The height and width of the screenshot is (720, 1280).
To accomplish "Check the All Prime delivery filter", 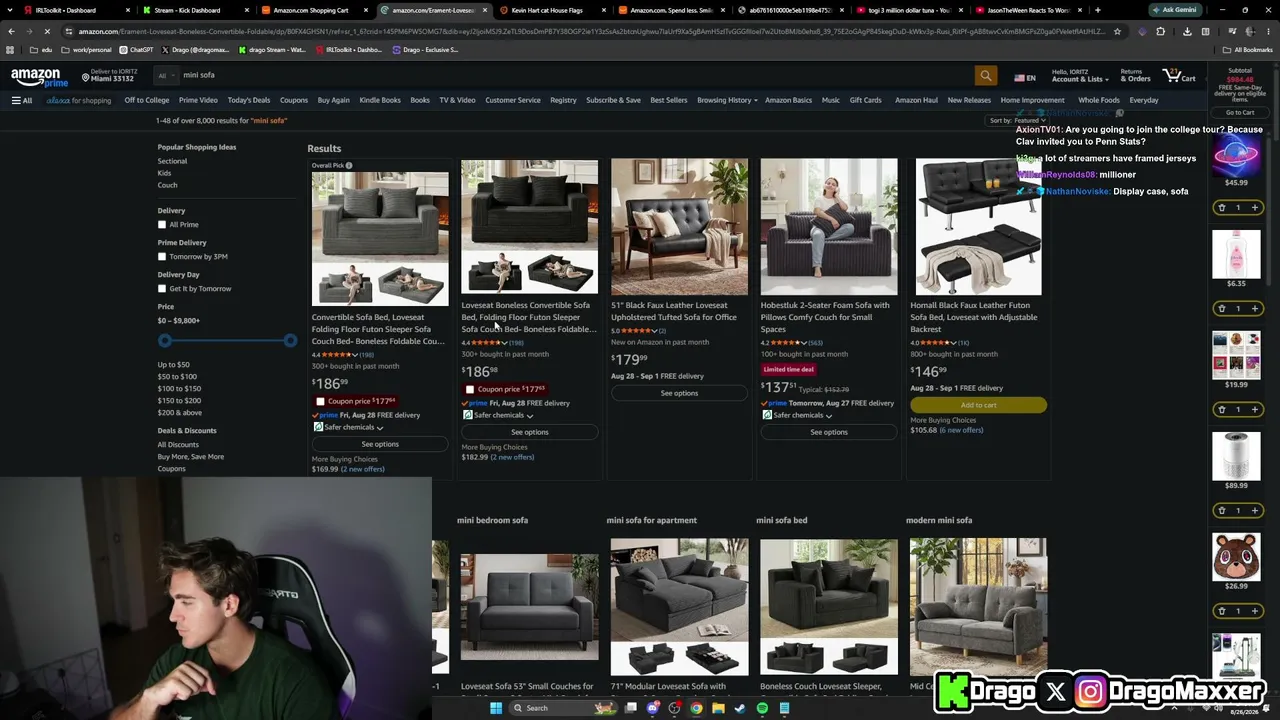I will pos(162,225).
